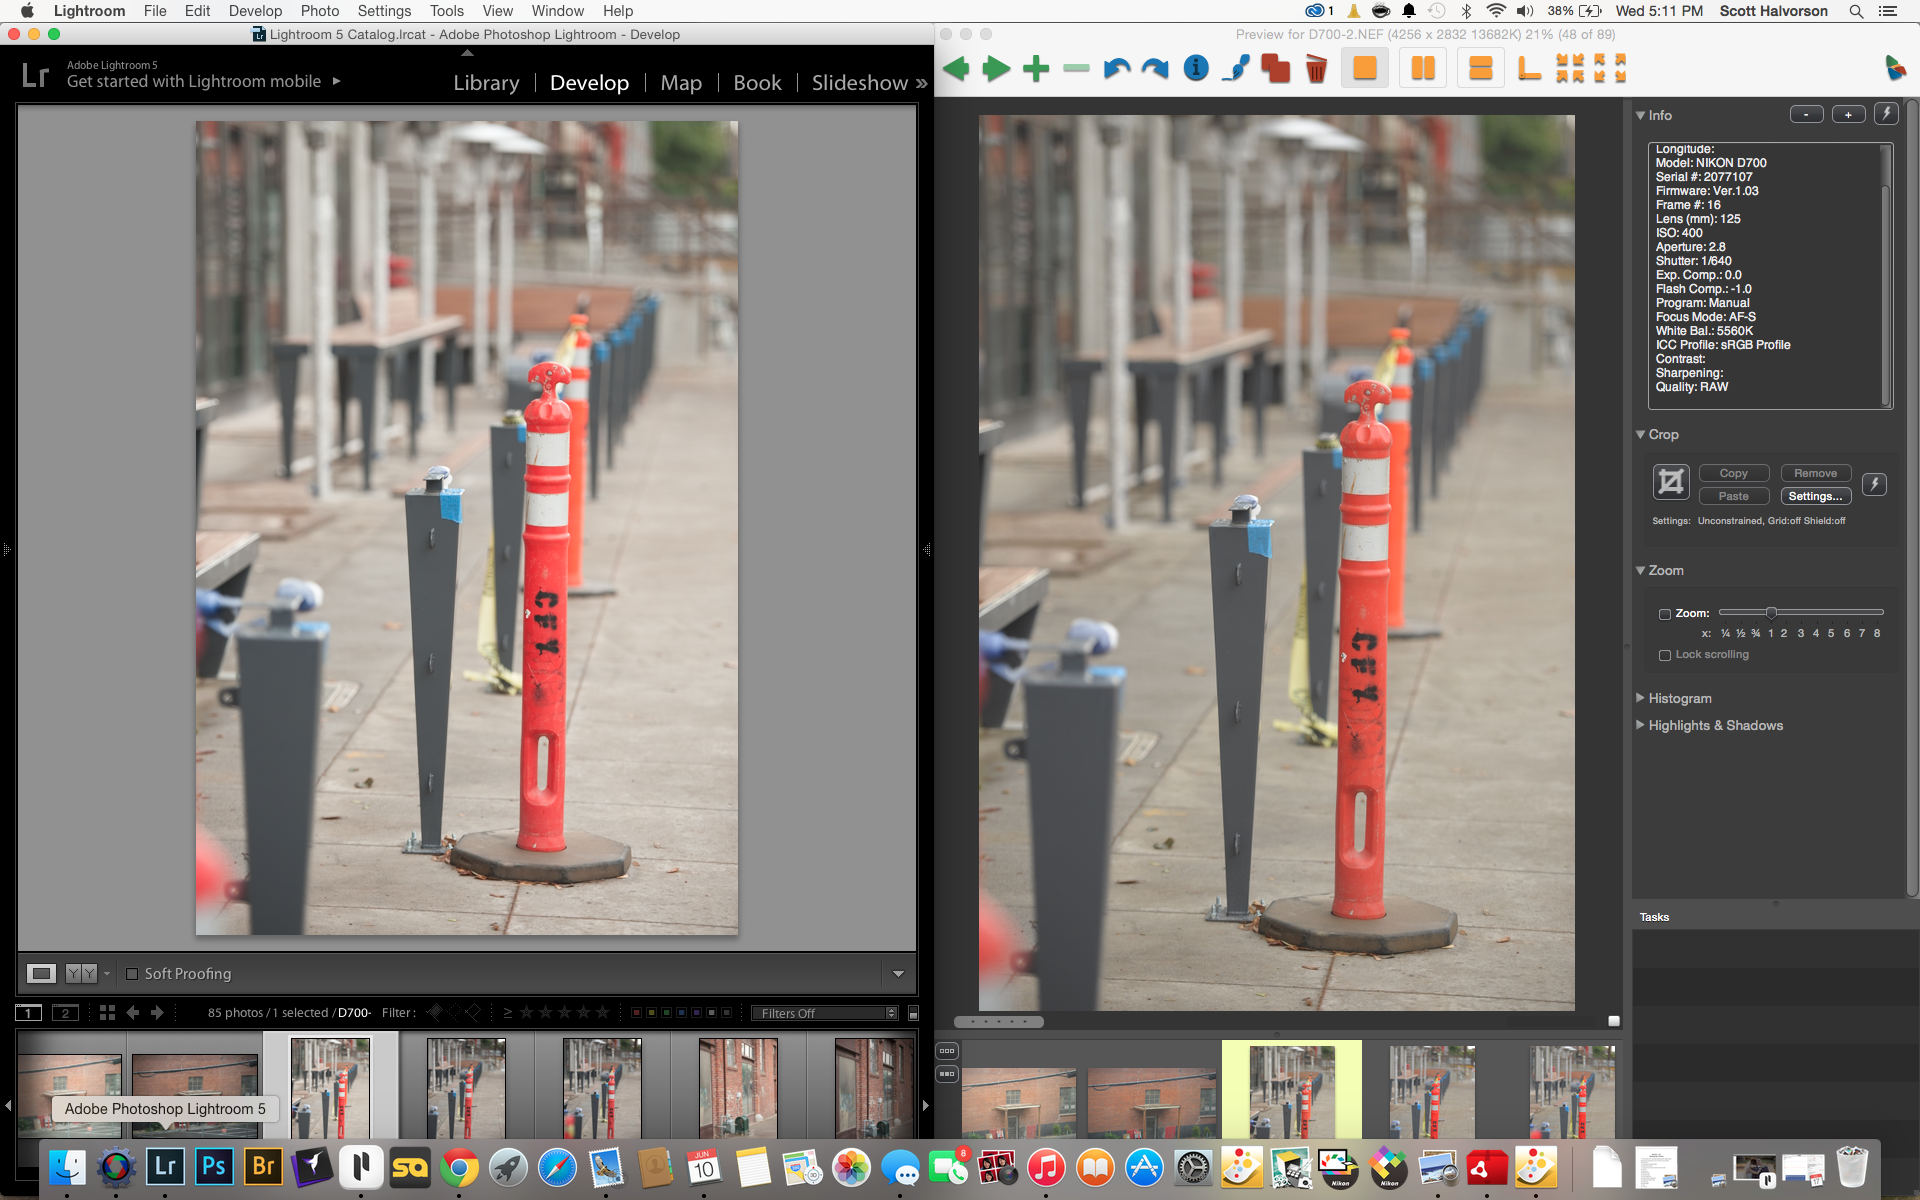
Task: Switch to the Book module
Action: (757, 83)
